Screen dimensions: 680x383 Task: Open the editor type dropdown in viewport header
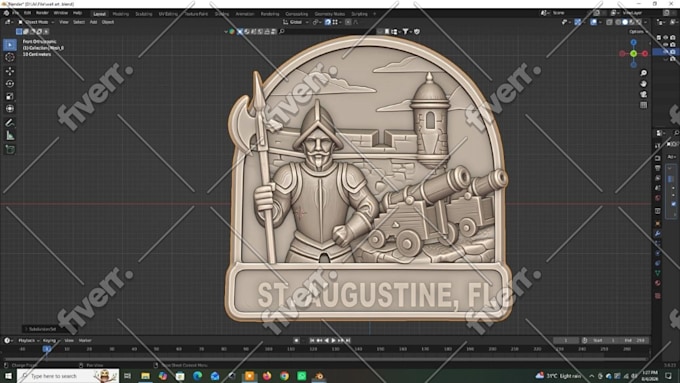click(x=9, y=22)
